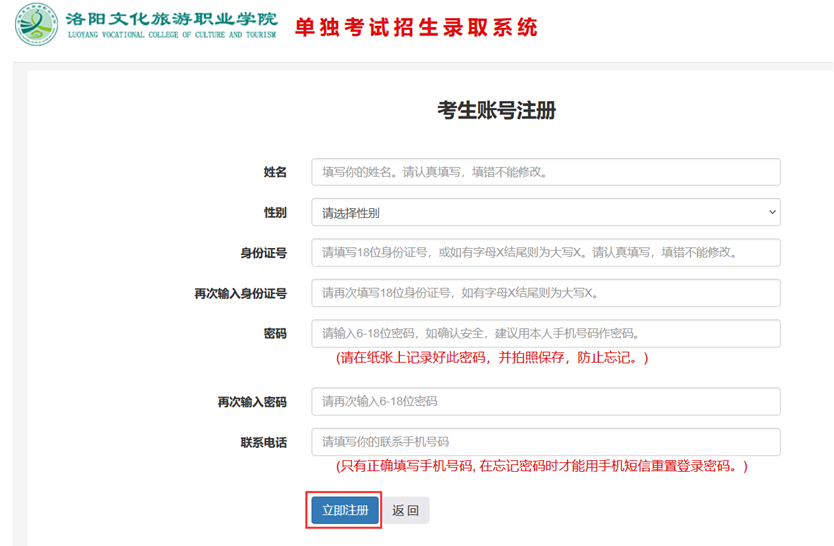834x546 pixels.
Task: Click the 返回 back button
Action: [405, 510]
